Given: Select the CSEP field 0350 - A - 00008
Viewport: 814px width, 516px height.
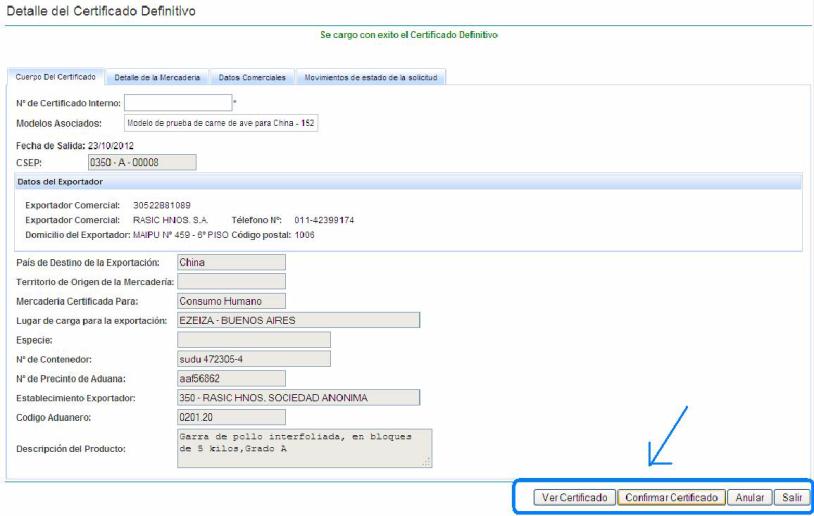Looking at the screenshot, I should (x=142, y=162).
